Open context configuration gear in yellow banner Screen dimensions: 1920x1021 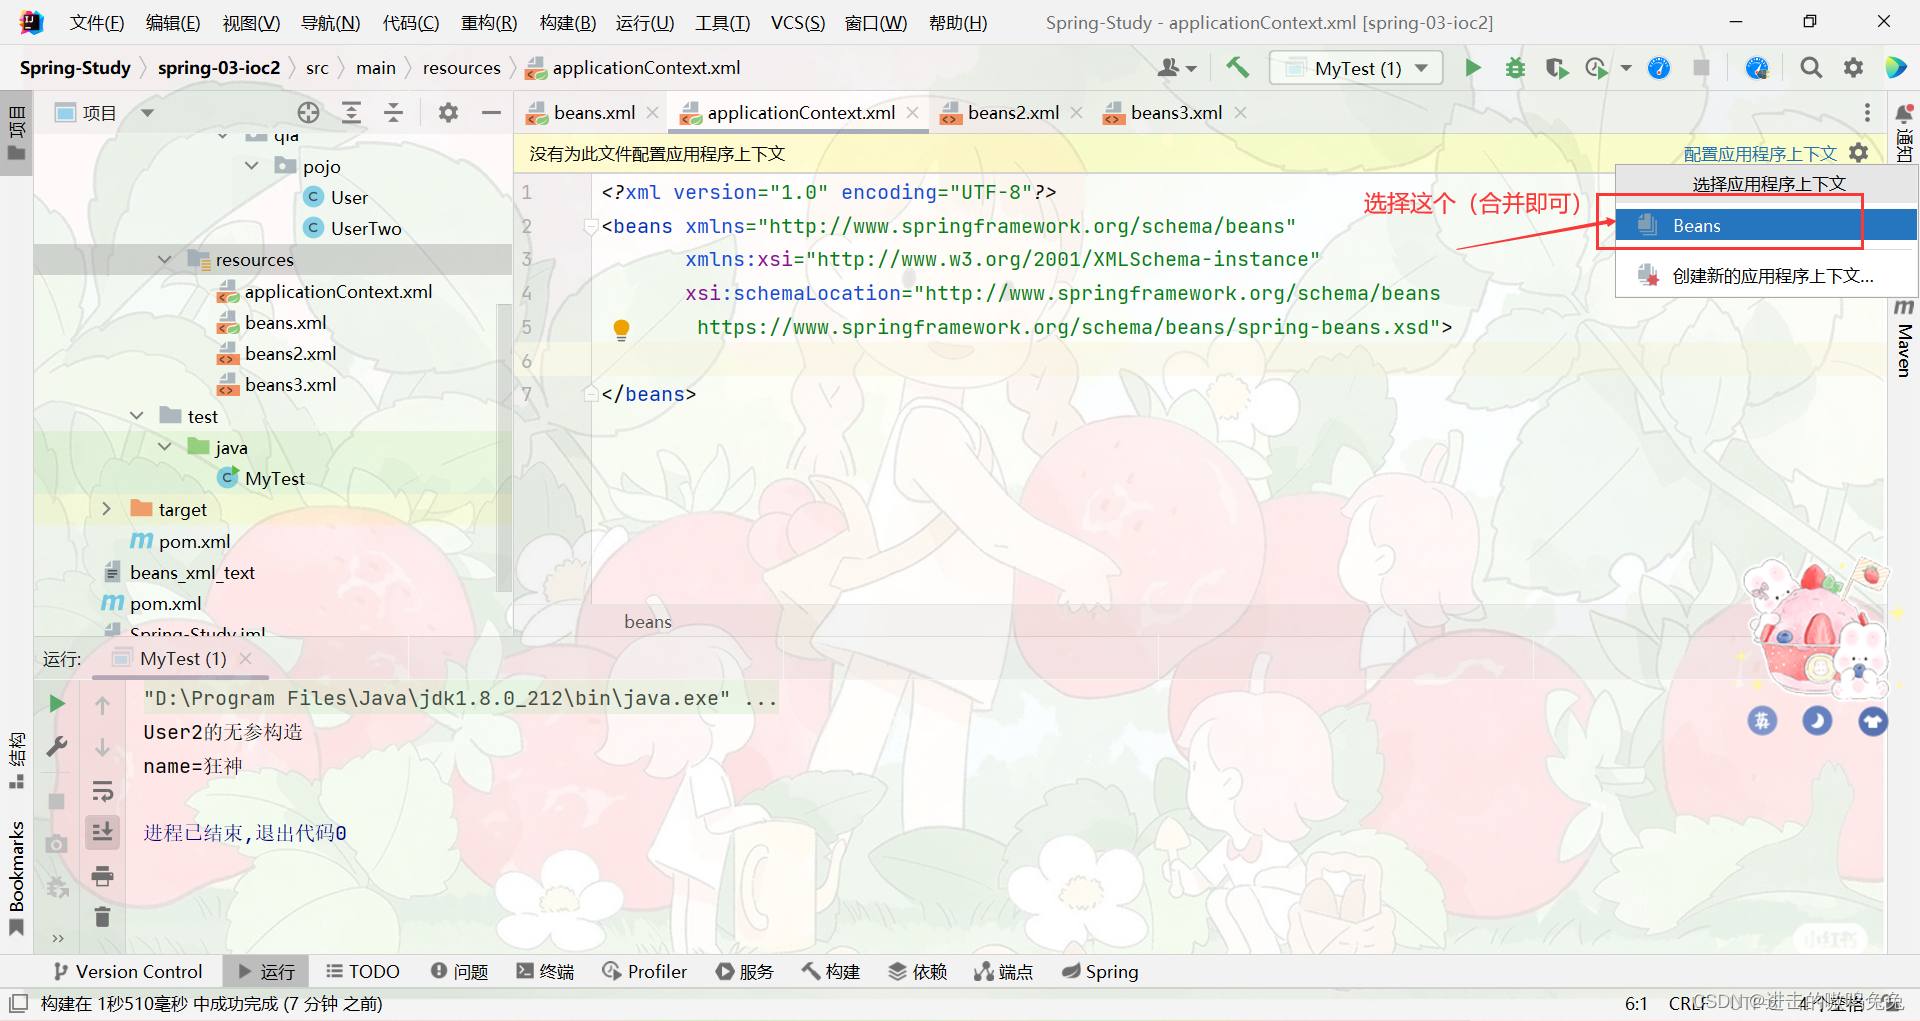[x=1858, y=153]
